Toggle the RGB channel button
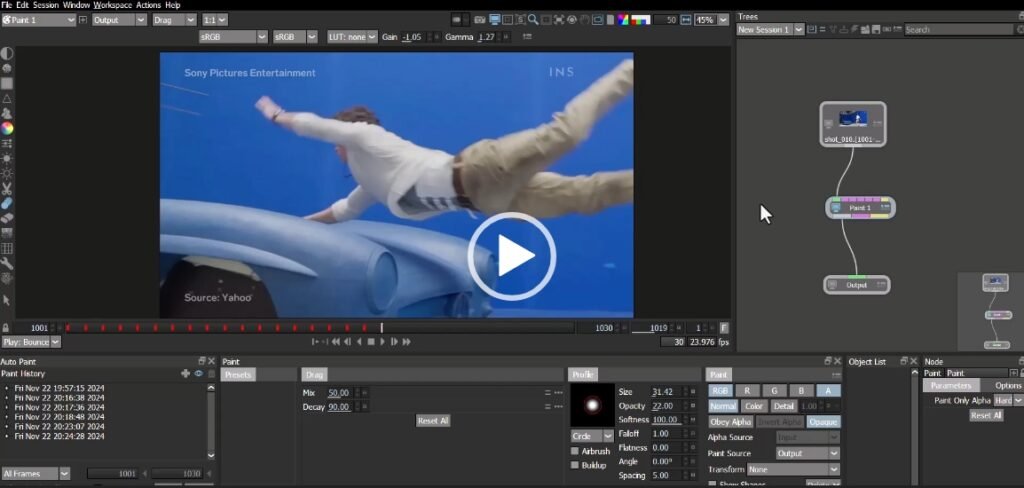The height and width of the screenshot is (488, 1024). (x=720, y=391)
